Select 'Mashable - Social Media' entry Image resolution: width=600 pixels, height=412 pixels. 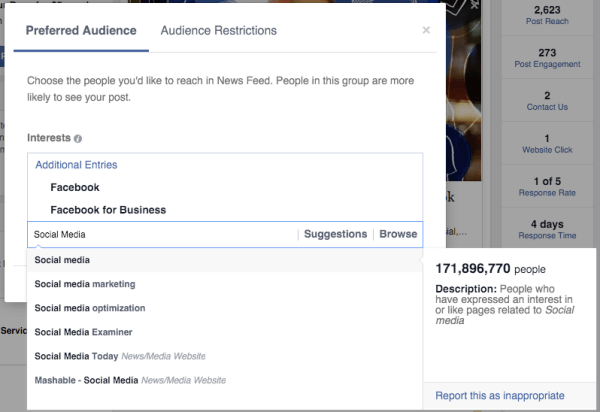coord(225,381)
